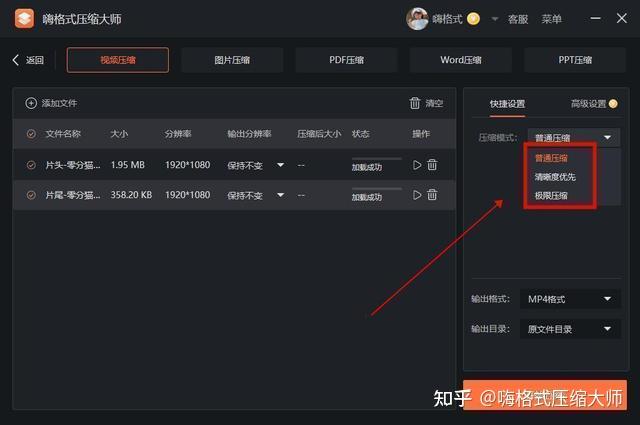Select the file name 片尾-零分猫...
Image resolution: width=640 pixels, height=425 pixels.
point(73,195)
